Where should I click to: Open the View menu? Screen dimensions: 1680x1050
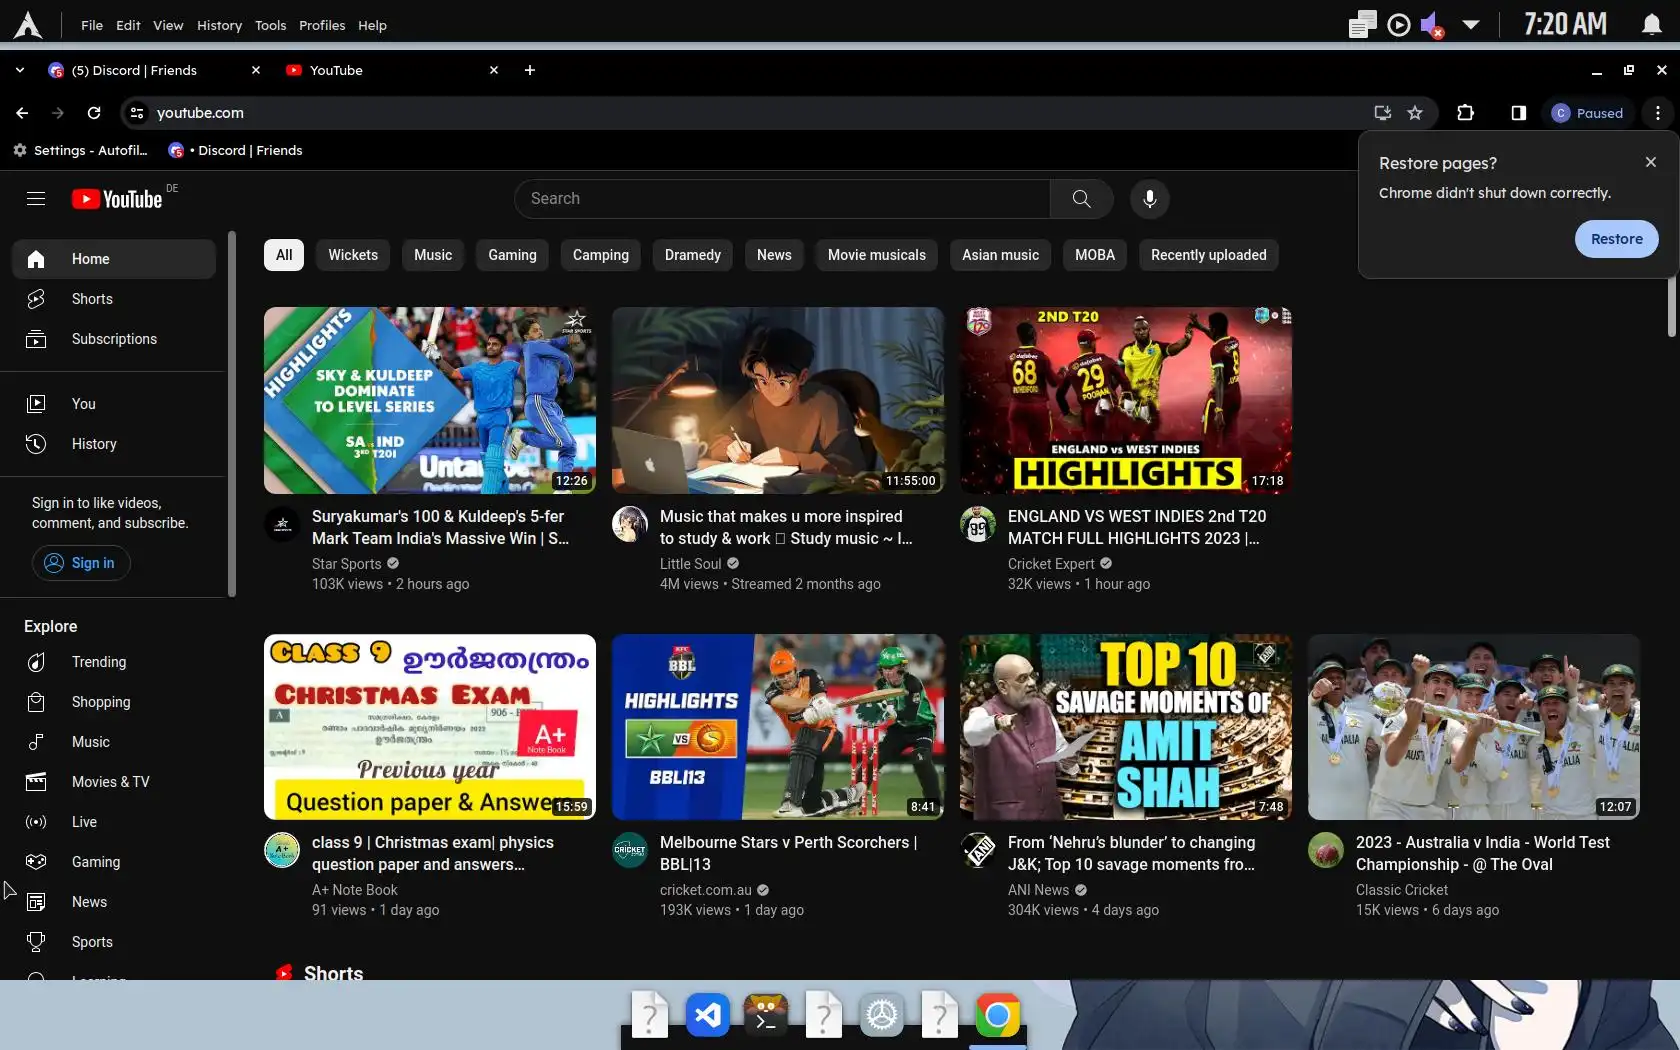168,25
